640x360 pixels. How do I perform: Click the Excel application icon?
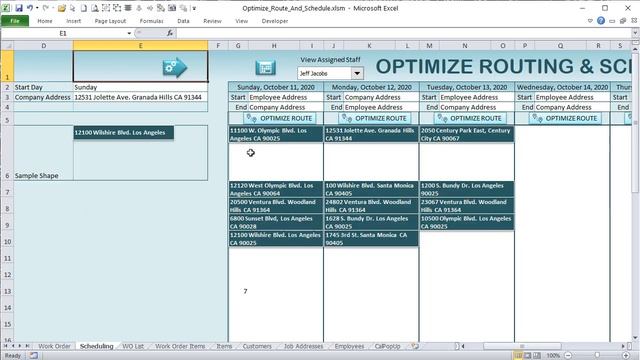pos(7,8)
